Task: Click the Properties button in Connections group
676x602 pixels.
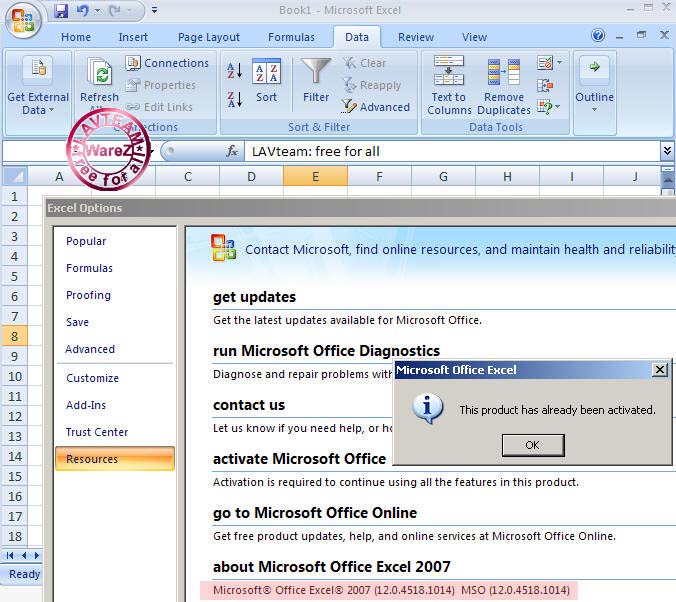Action: [161, 85]
